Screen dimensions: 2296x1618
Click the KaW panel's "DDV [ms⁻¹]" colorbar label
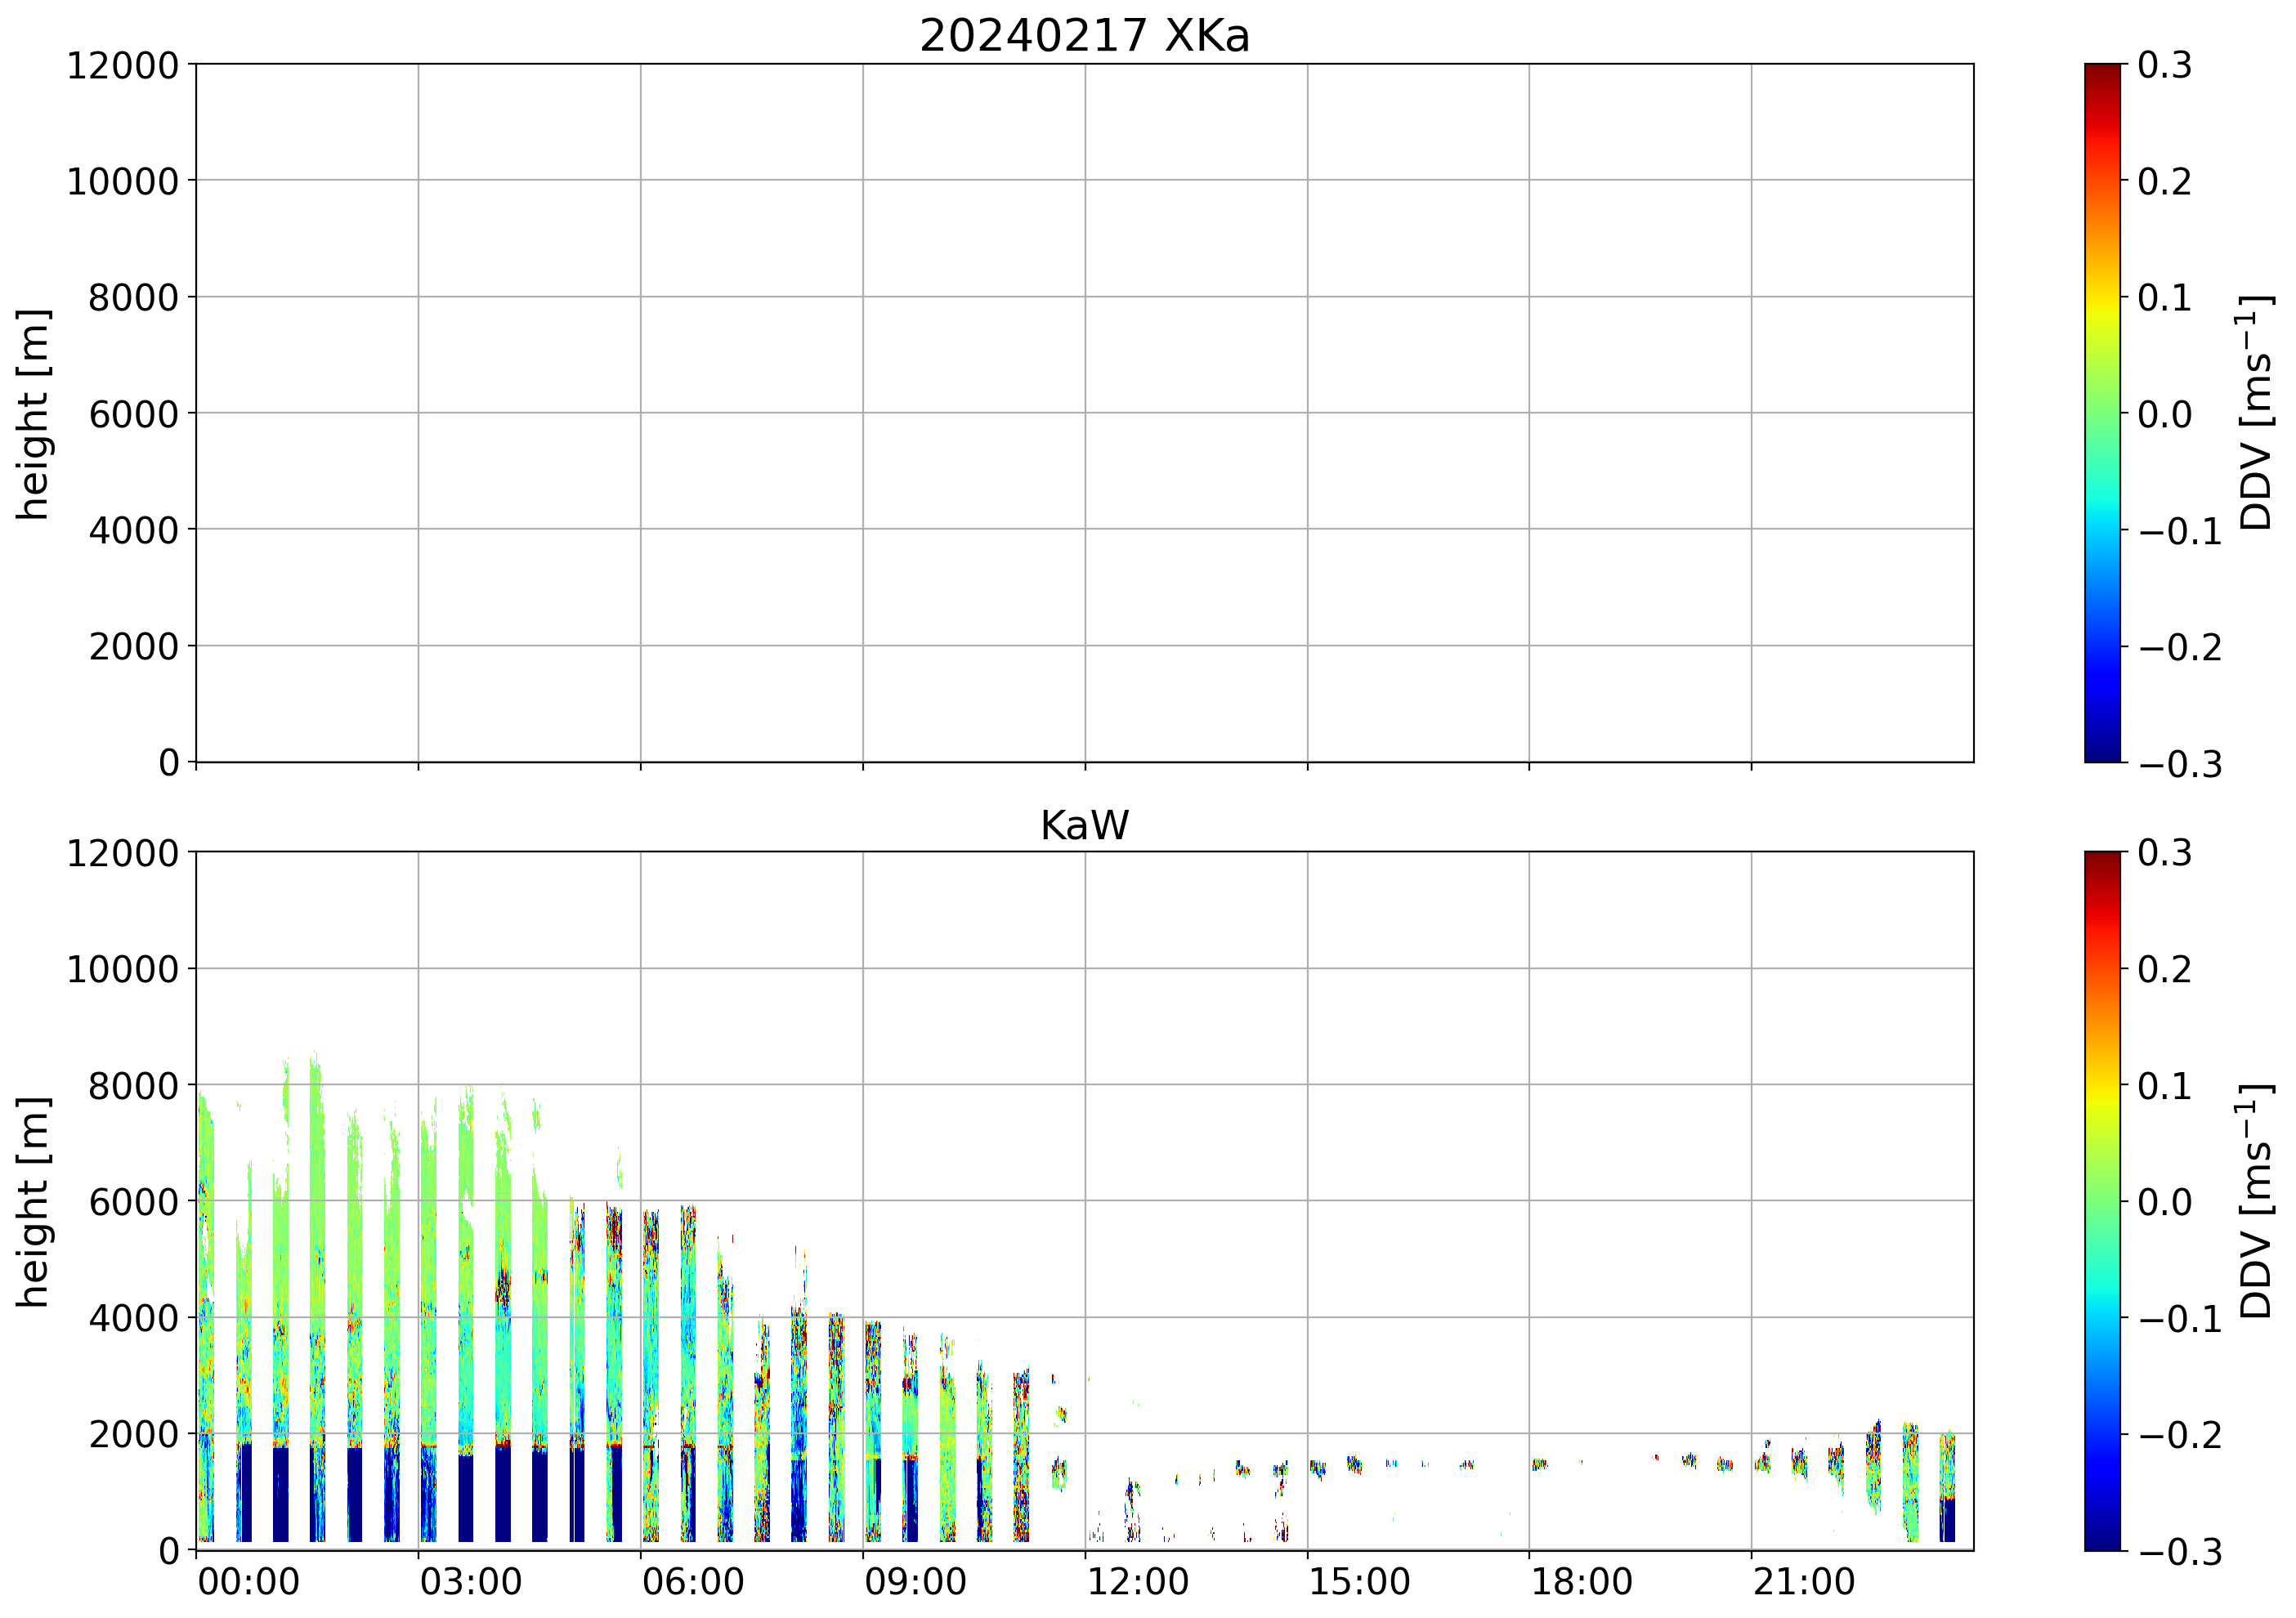[2256, 1201]
